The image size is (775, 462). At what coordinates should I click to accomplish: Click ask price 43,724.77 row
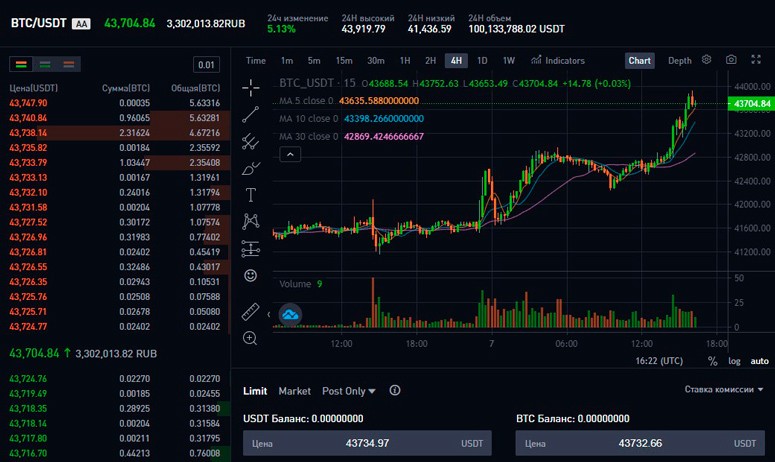(115, 326)
